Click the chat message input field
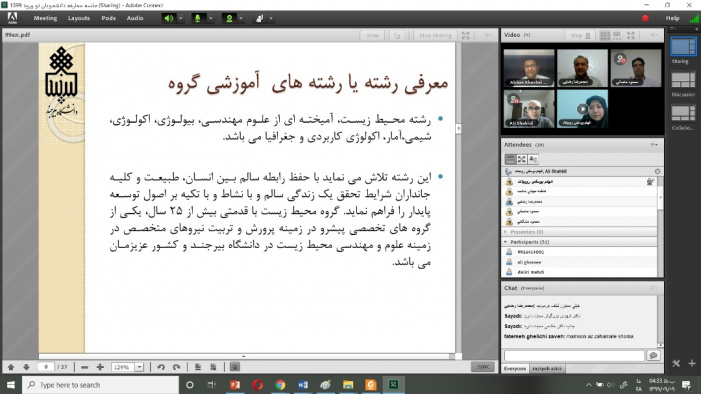This screenshot has height=394, width=701. pyautogui.click(x=574, y=356)
